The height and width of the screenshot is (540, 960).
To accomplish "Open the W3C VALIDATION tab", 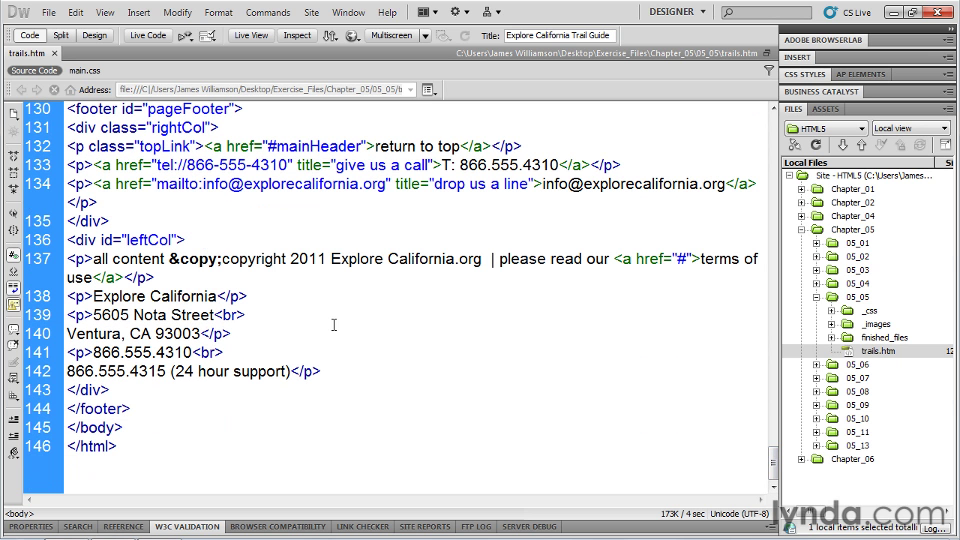I will point(187,527).
